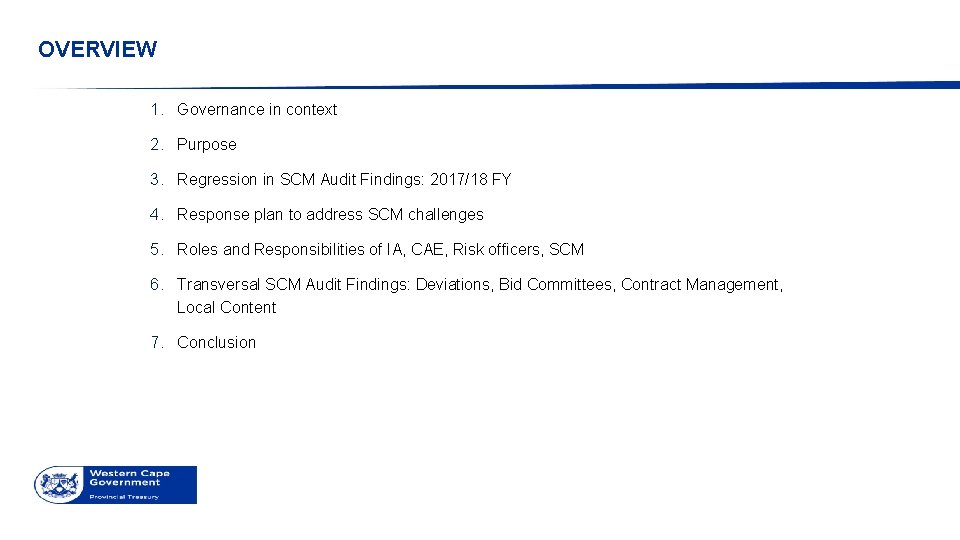
Task: Click the 'Western Cape Government' logo text
Action: coord(129,478)
